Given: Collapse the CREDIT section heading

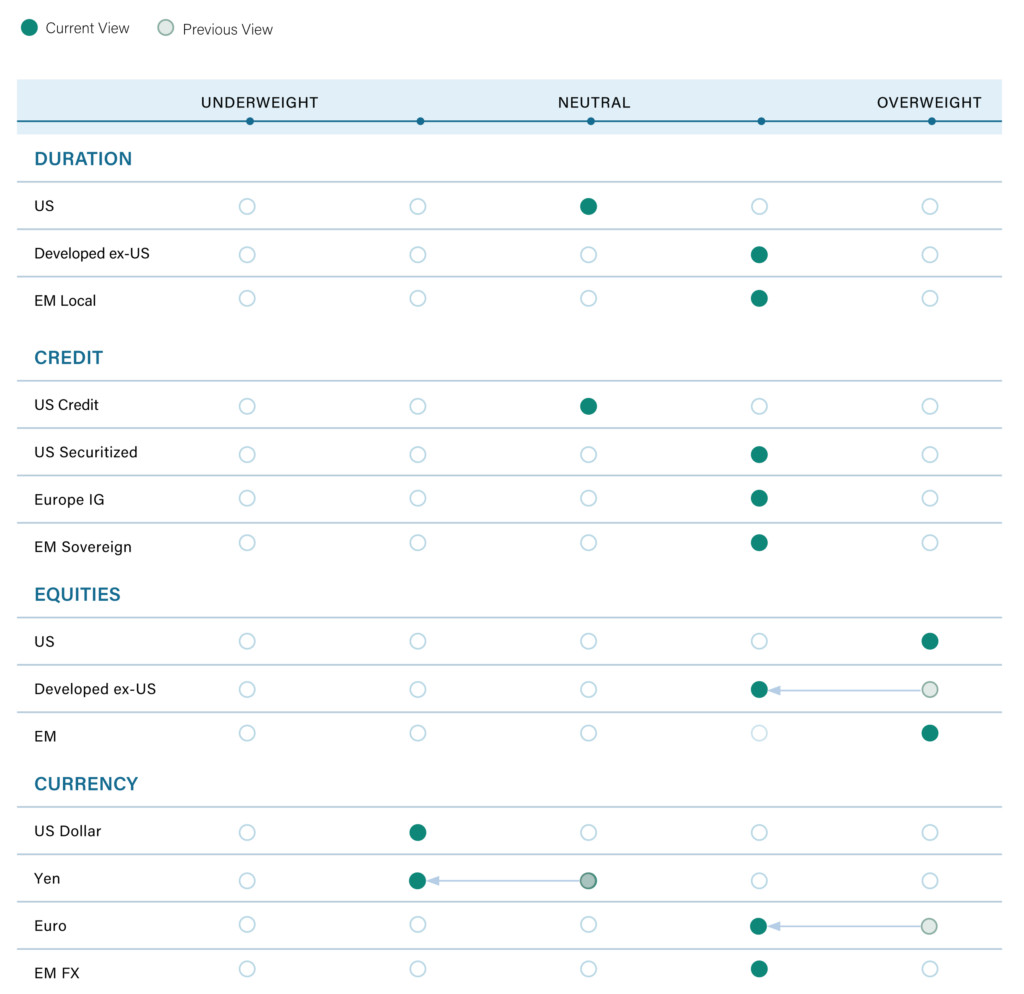Looking at the screenshot, I should tap(68, 358).
